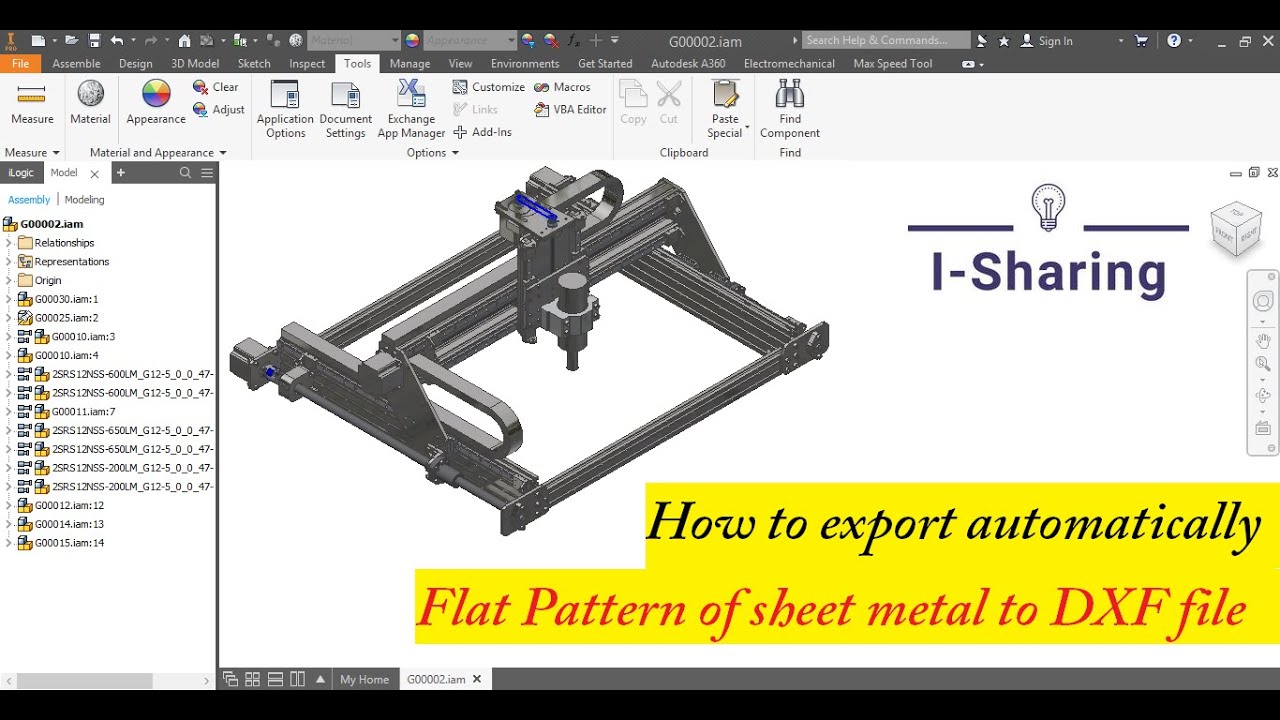Click Search Help & Commands field
The height and width of the screenshot is (720, 1280).
coord(886,41)
